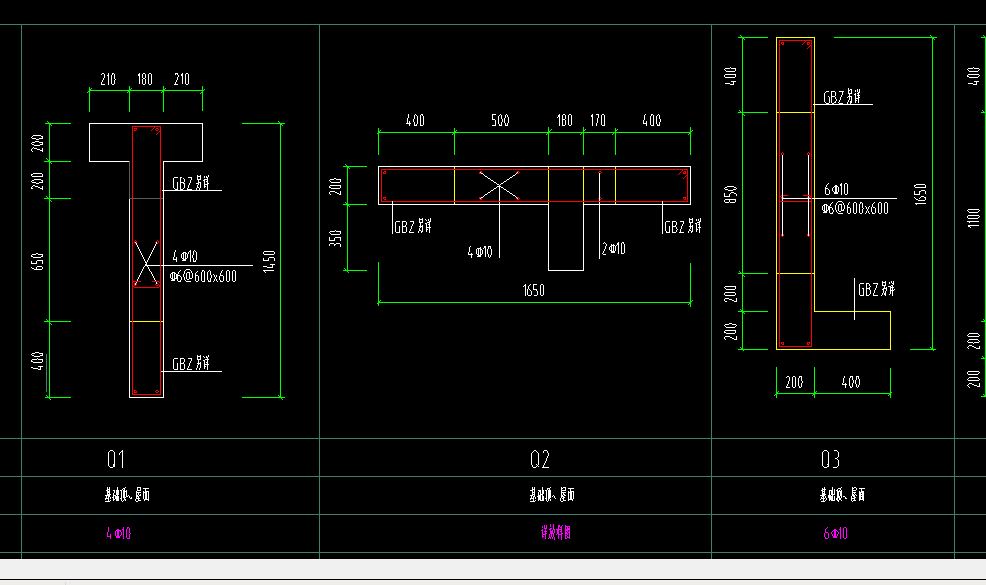Click the lower GBZ label in Q1
986x585 pixels.
191,364
